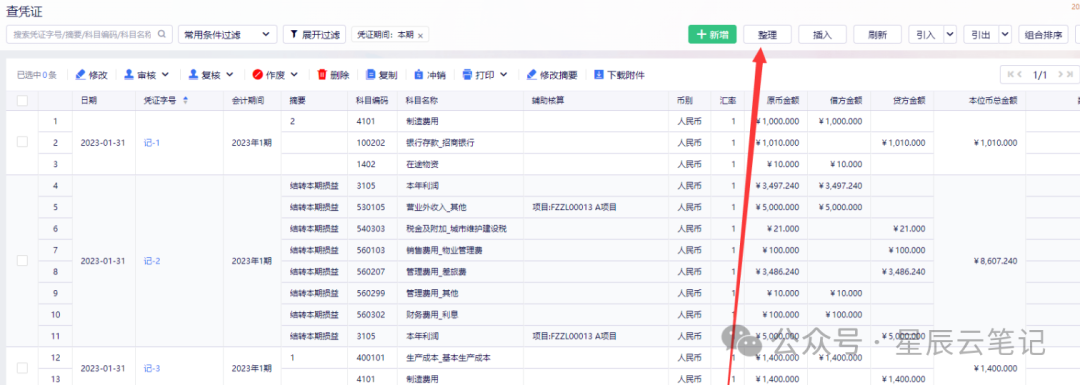The height and width of the screenshot is (385, 1080).
Task: Expand the 作废 dropdown menu
Action: pos(293,74)
